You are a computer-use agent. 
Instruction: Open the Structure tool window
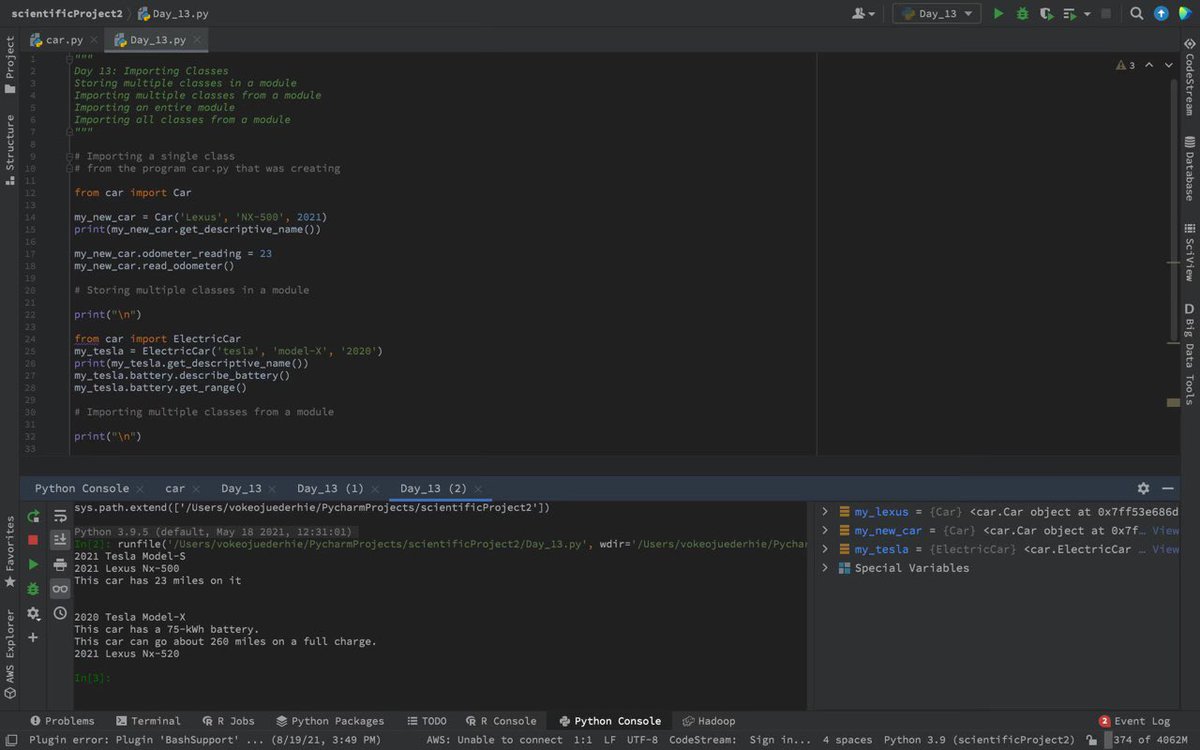click(x=10, y=149)
